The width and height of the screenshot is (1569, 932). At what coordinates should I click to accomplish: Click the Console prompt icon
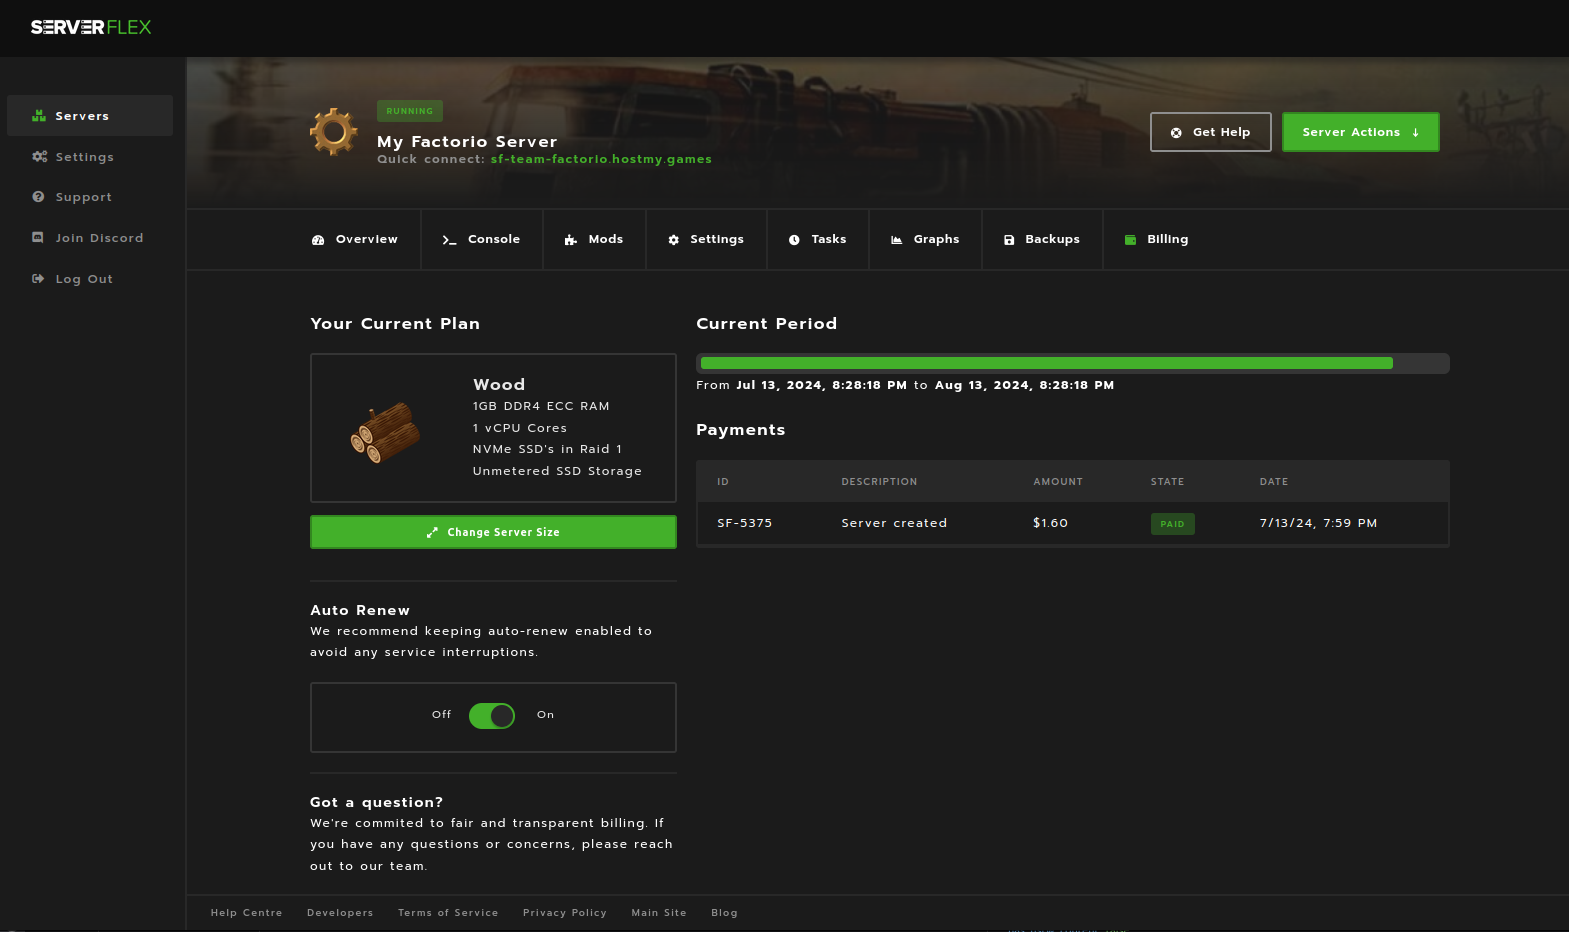(449, 240)
